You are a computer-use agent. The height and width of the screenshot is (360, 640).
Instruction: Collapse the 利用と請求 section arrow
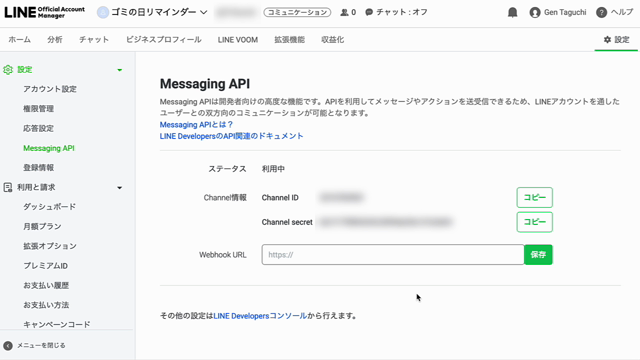[x=120, y=188]
